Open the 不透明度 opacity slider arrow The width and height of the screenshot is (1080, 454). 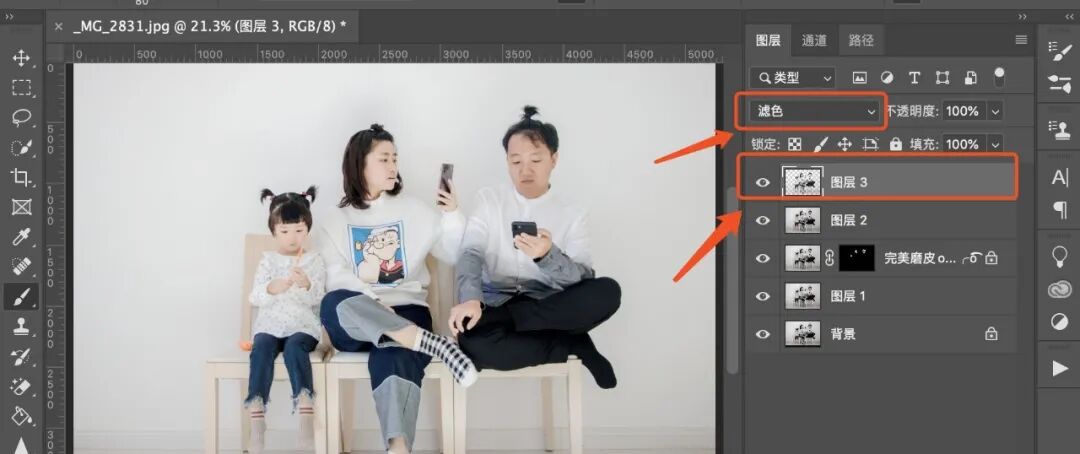(x=995, y=111)
